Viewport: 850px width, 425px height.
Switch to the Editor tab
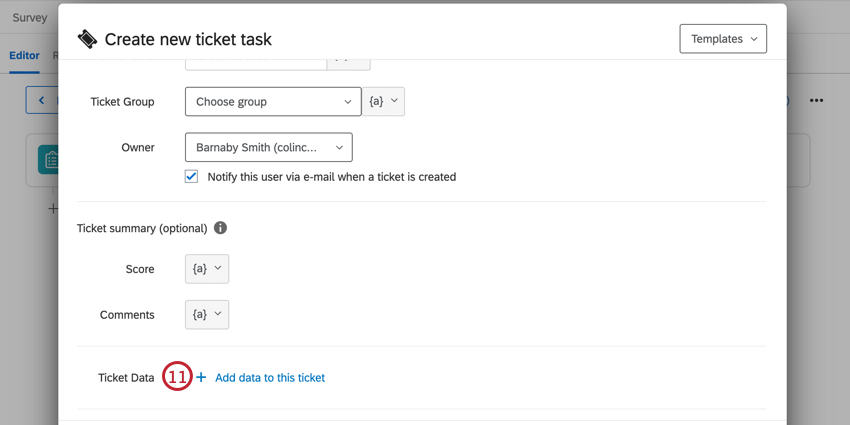pos(24,56)
